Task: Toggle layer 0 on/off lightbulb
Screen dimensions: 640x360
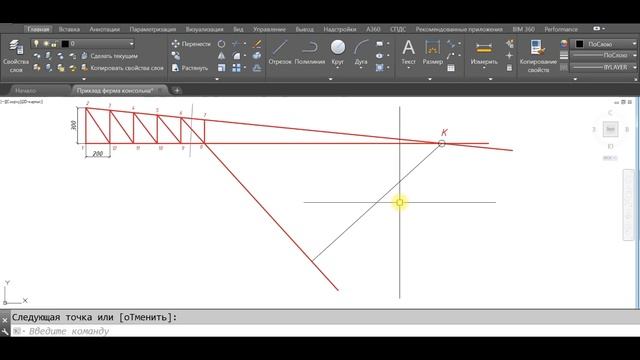Action: click(36, 44)
